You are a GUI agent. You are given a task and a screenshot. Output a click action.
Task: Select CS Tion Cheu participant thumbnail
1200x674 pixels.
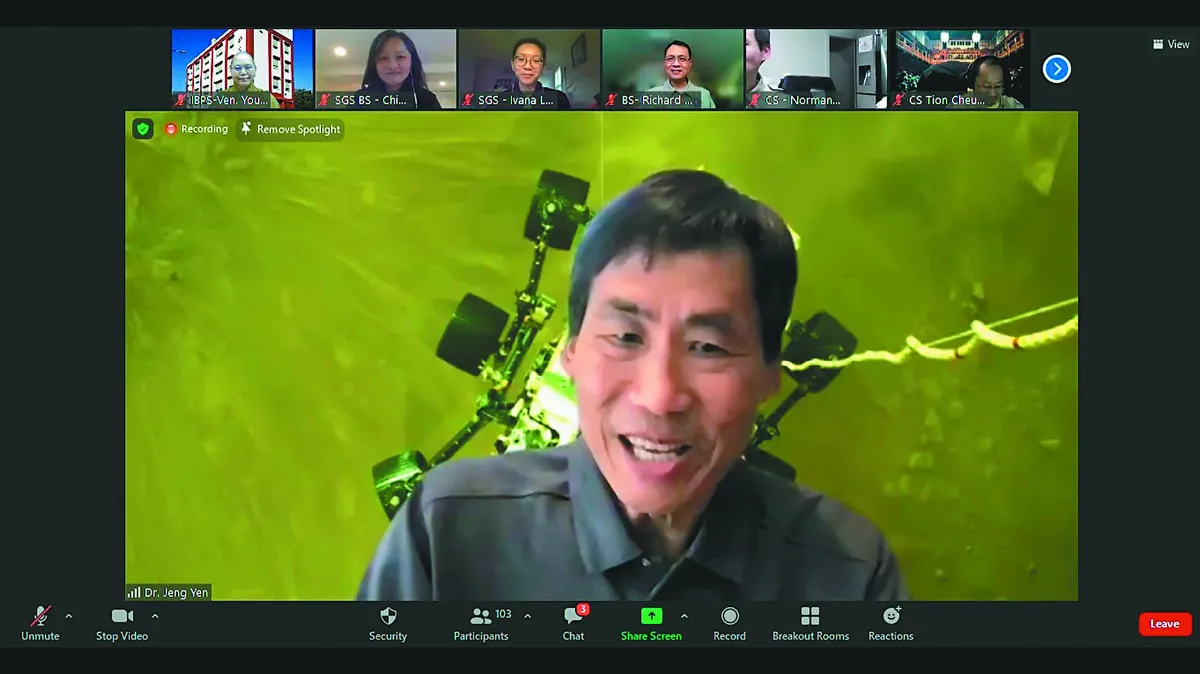coord(960,68)
